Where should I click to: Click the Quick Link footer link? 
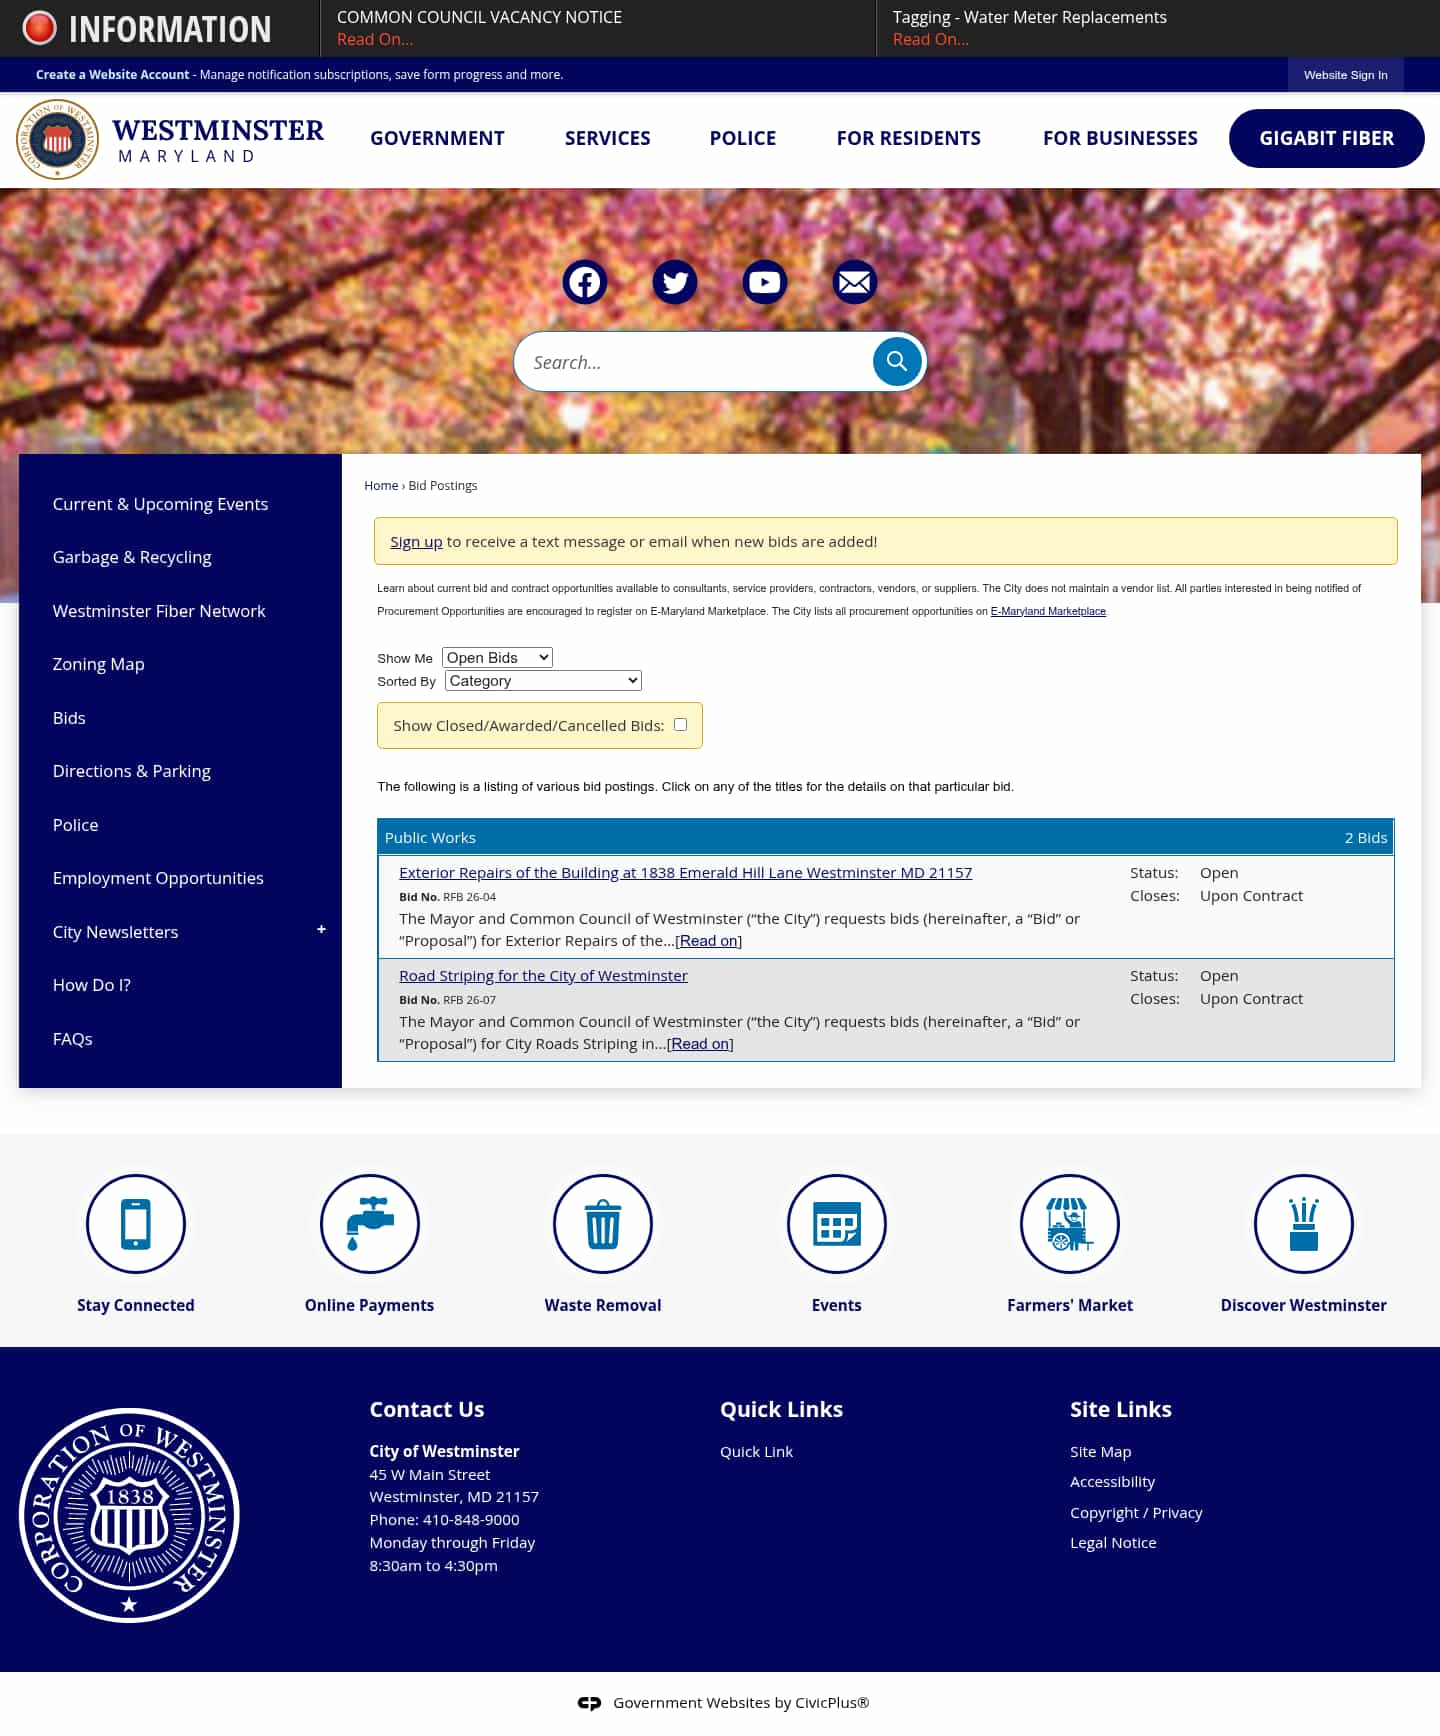coord(756,1451)
